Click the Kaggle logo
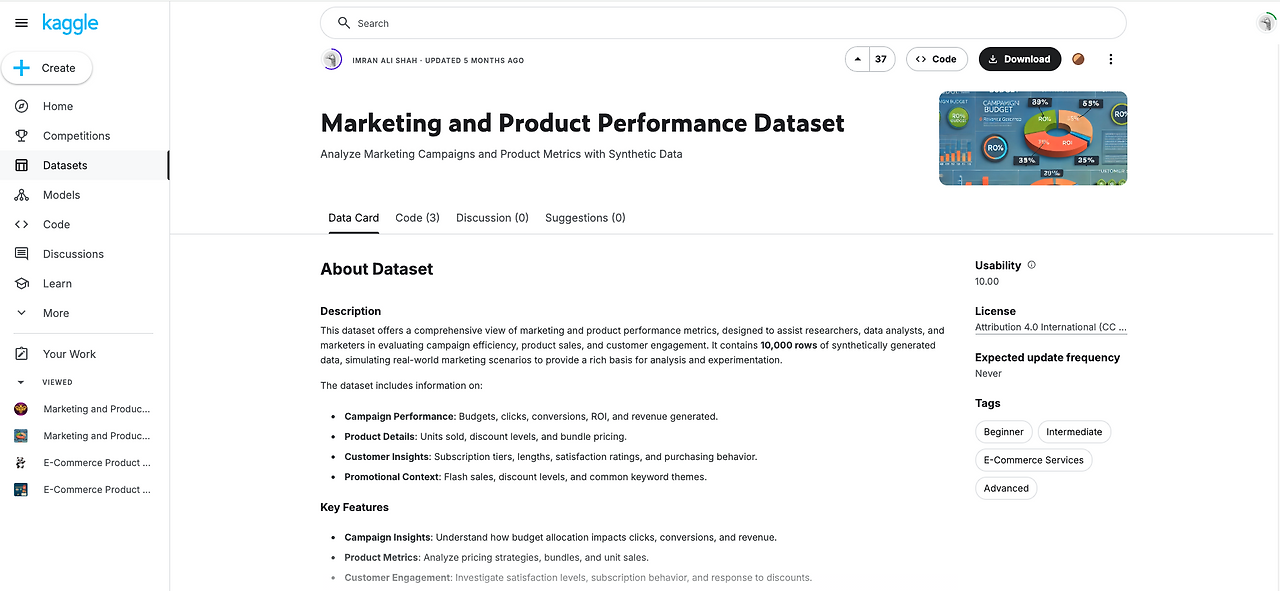Screen dimensions: 1280x591 point(70,24)
